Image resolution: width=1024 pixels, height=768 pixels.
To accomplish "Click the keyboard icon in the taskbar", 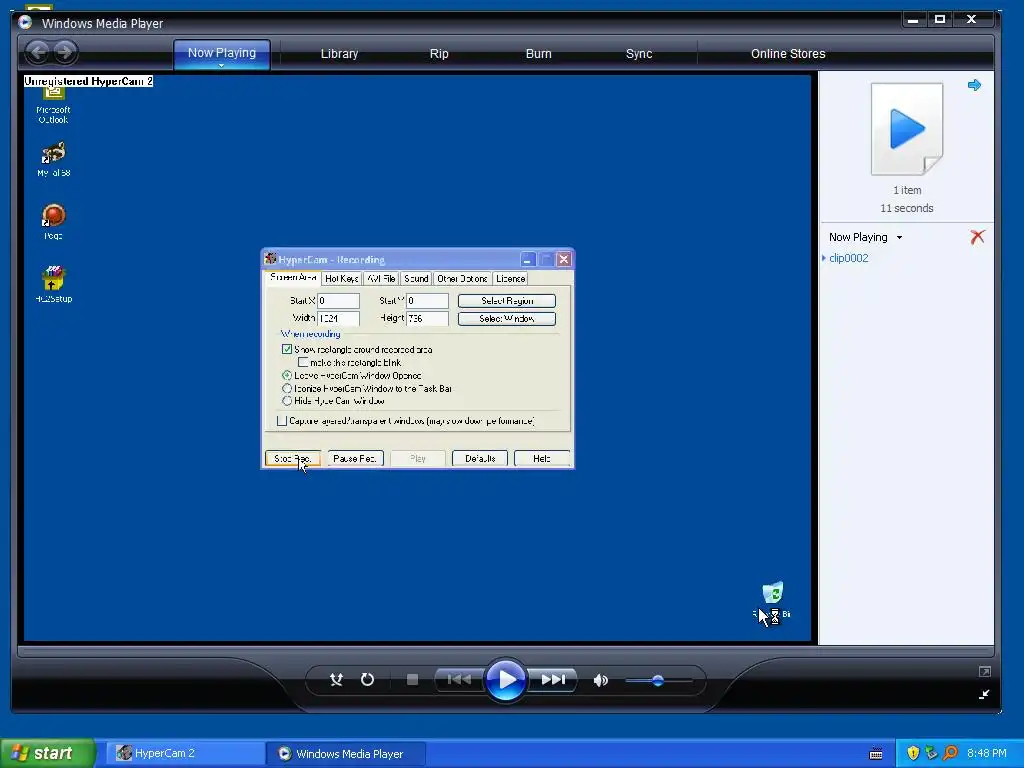I will click(x=876, y=754).
